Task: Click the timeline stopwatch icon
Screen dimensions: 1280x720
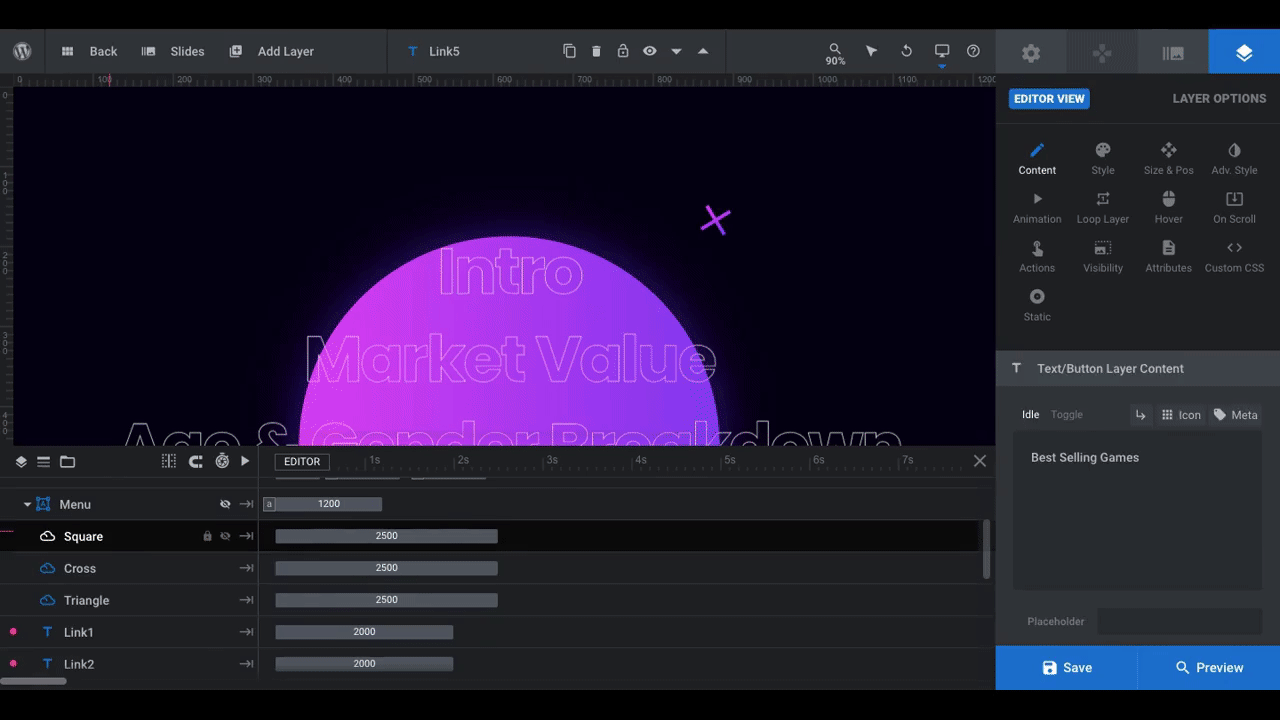Action: tap(222, 461)
